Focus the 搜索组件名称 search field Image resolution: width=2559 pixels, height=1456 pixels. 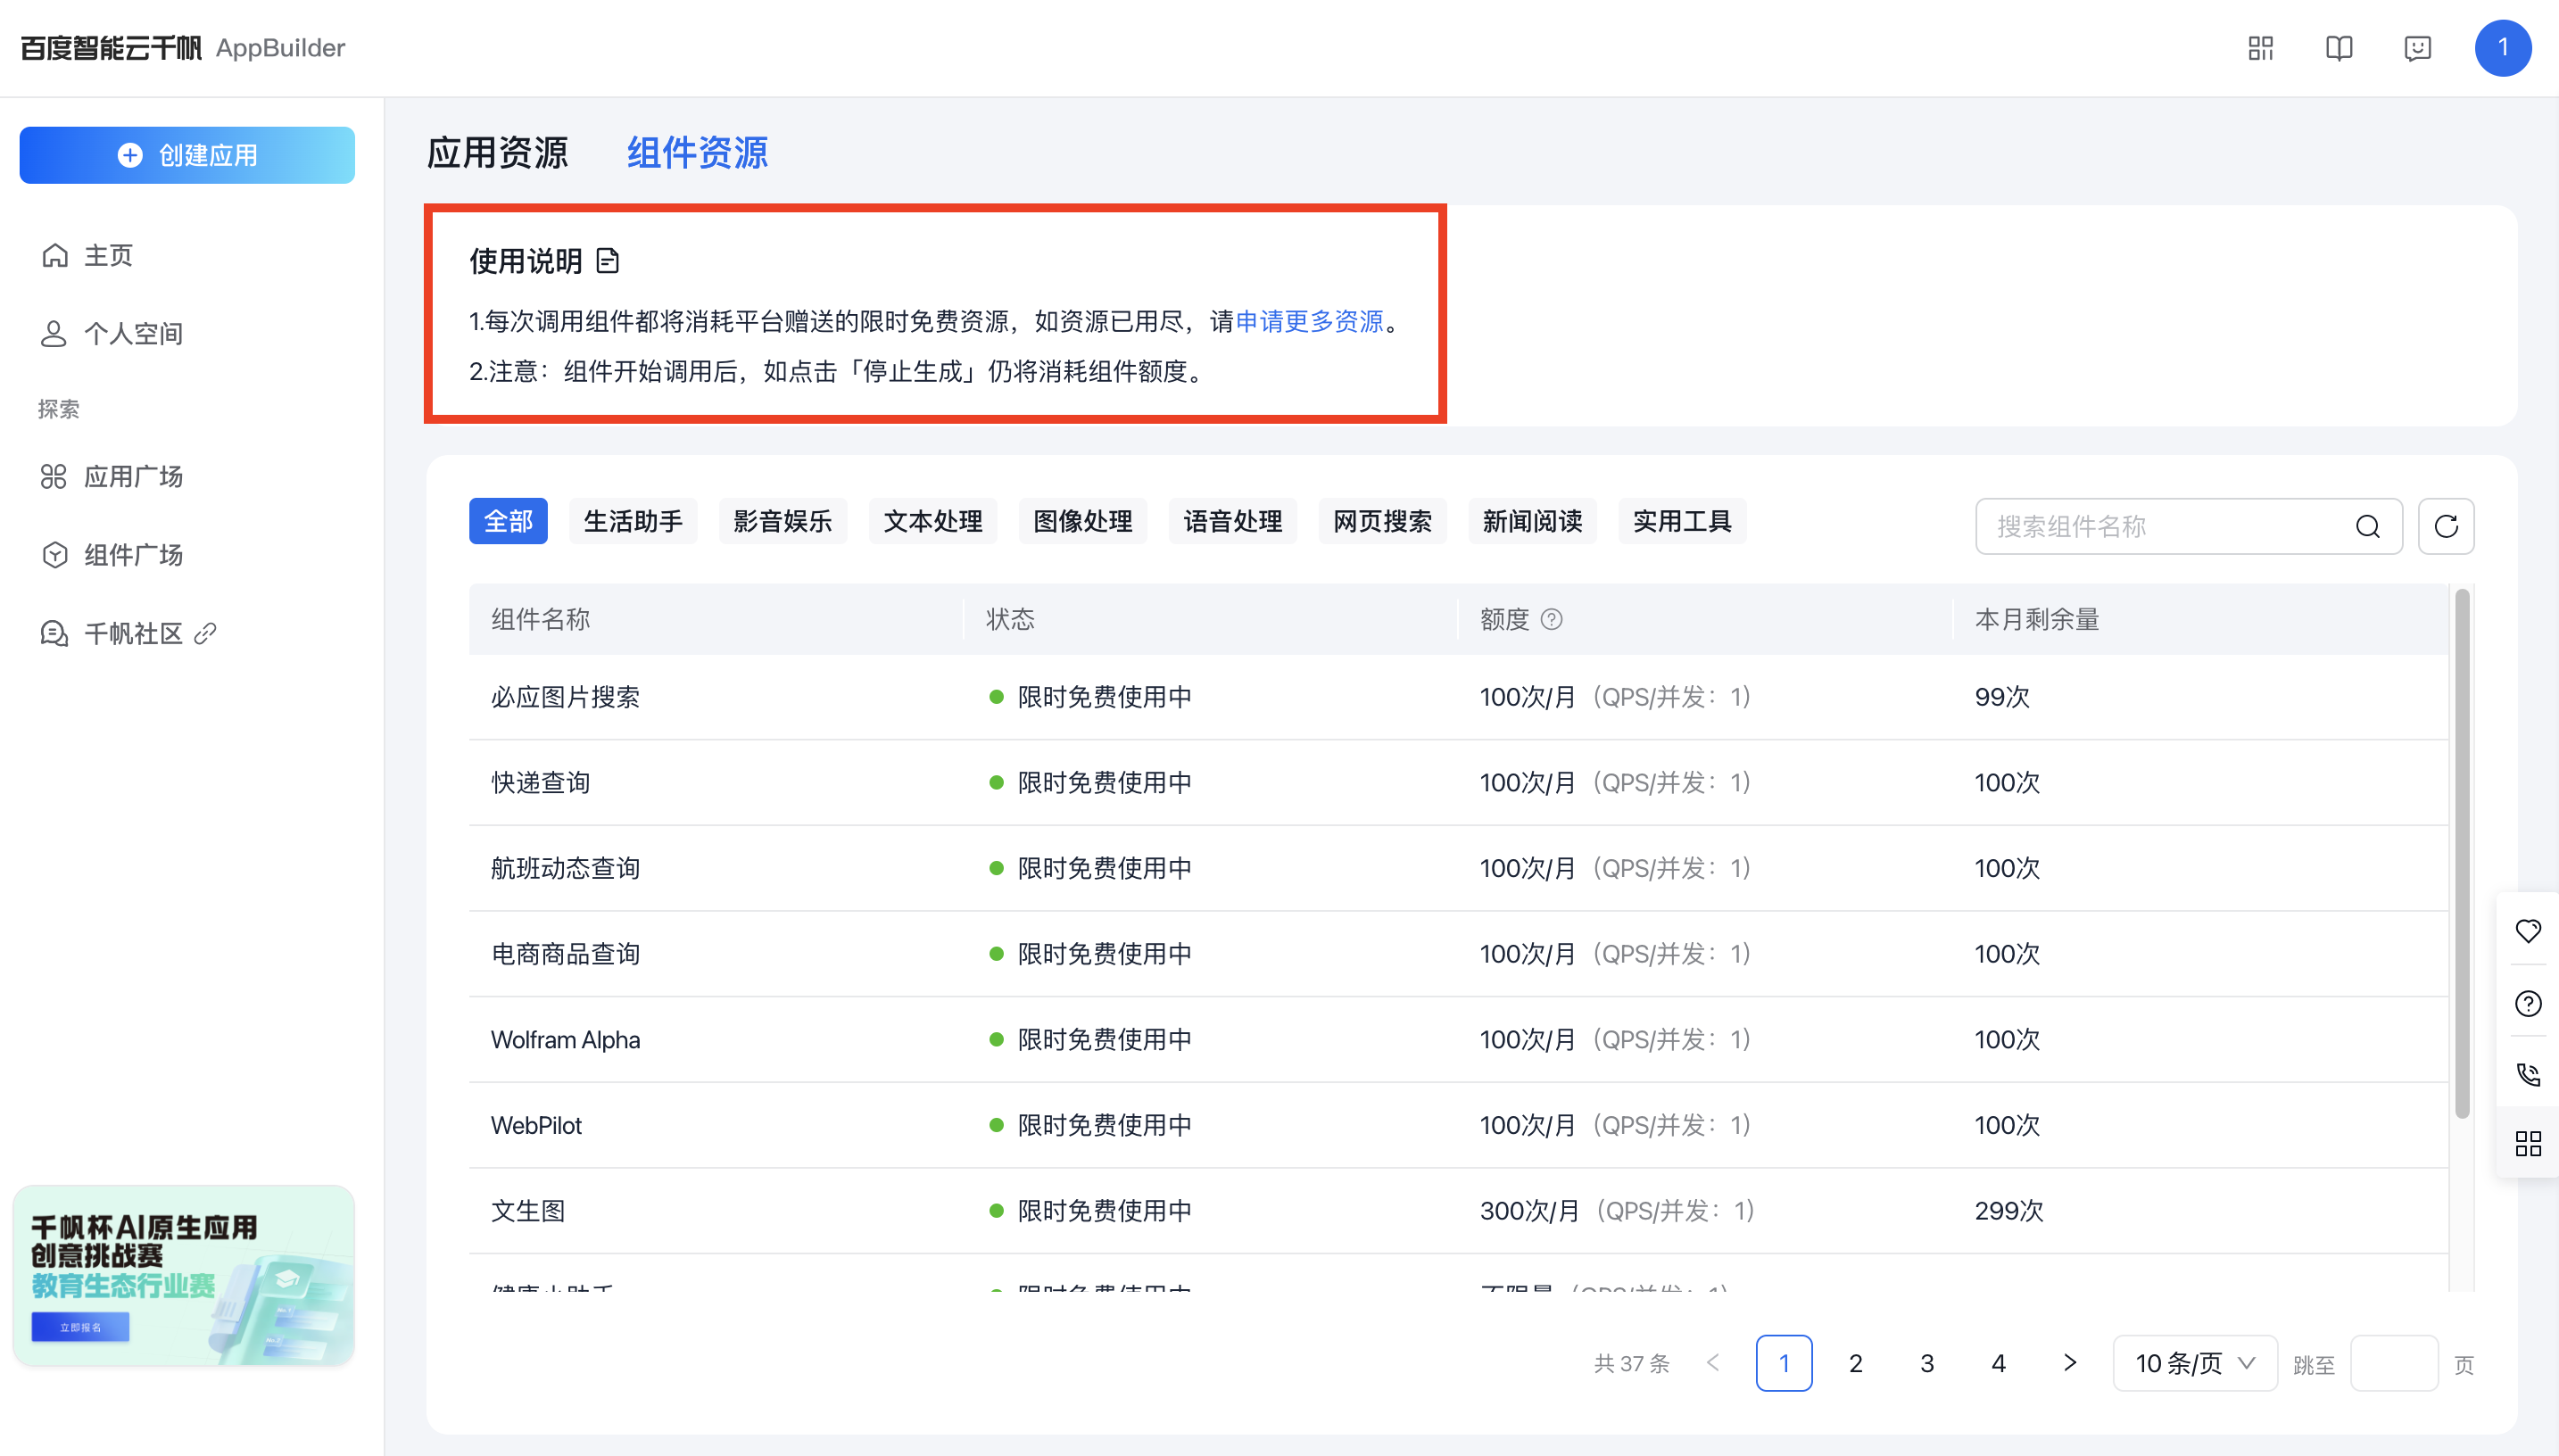pyautogui.click(x=2189, y=526)
